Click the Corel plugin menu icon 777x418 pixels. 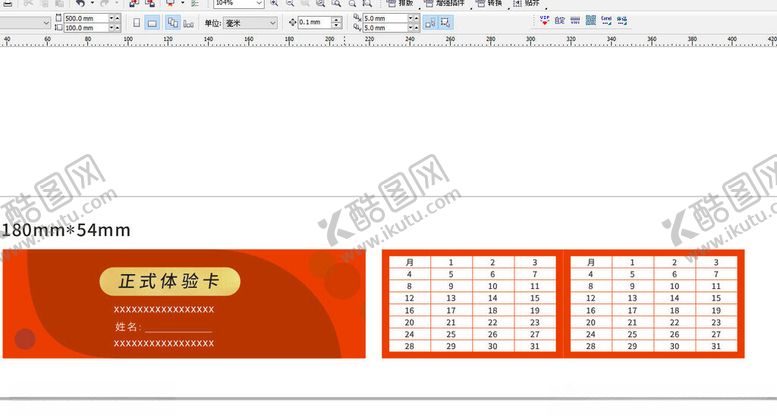pyautogui.click(x=606, y=20)
